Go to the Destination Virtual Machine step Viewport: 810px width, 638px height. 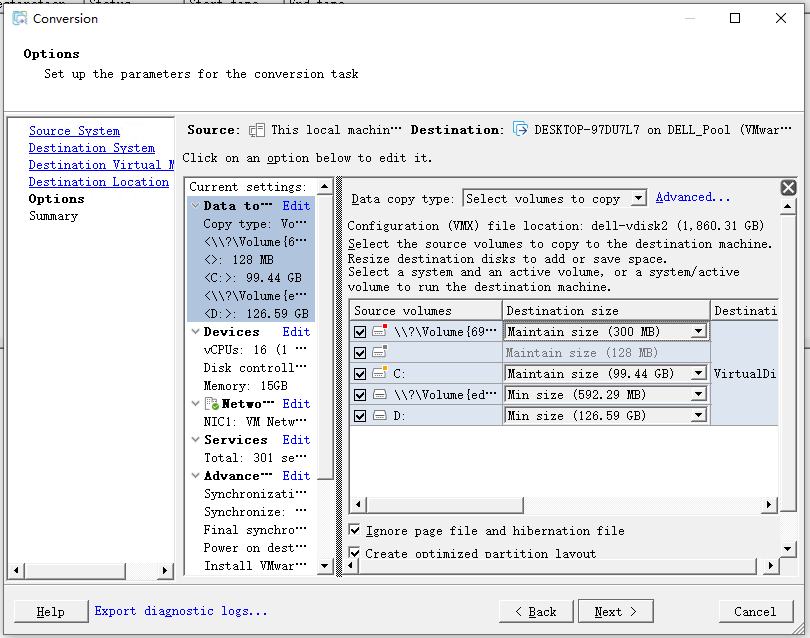coord(101,165)
